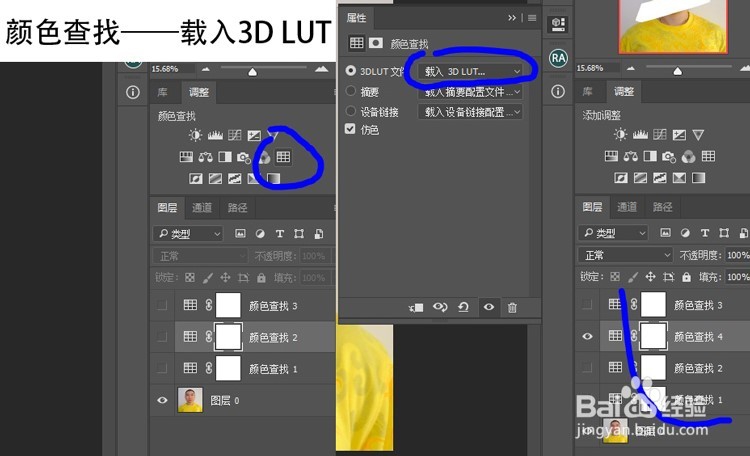Hide 图层 0 in left Layers panel
The height and width of the screenshot is (456, 750).
click(x=162, y=400)
